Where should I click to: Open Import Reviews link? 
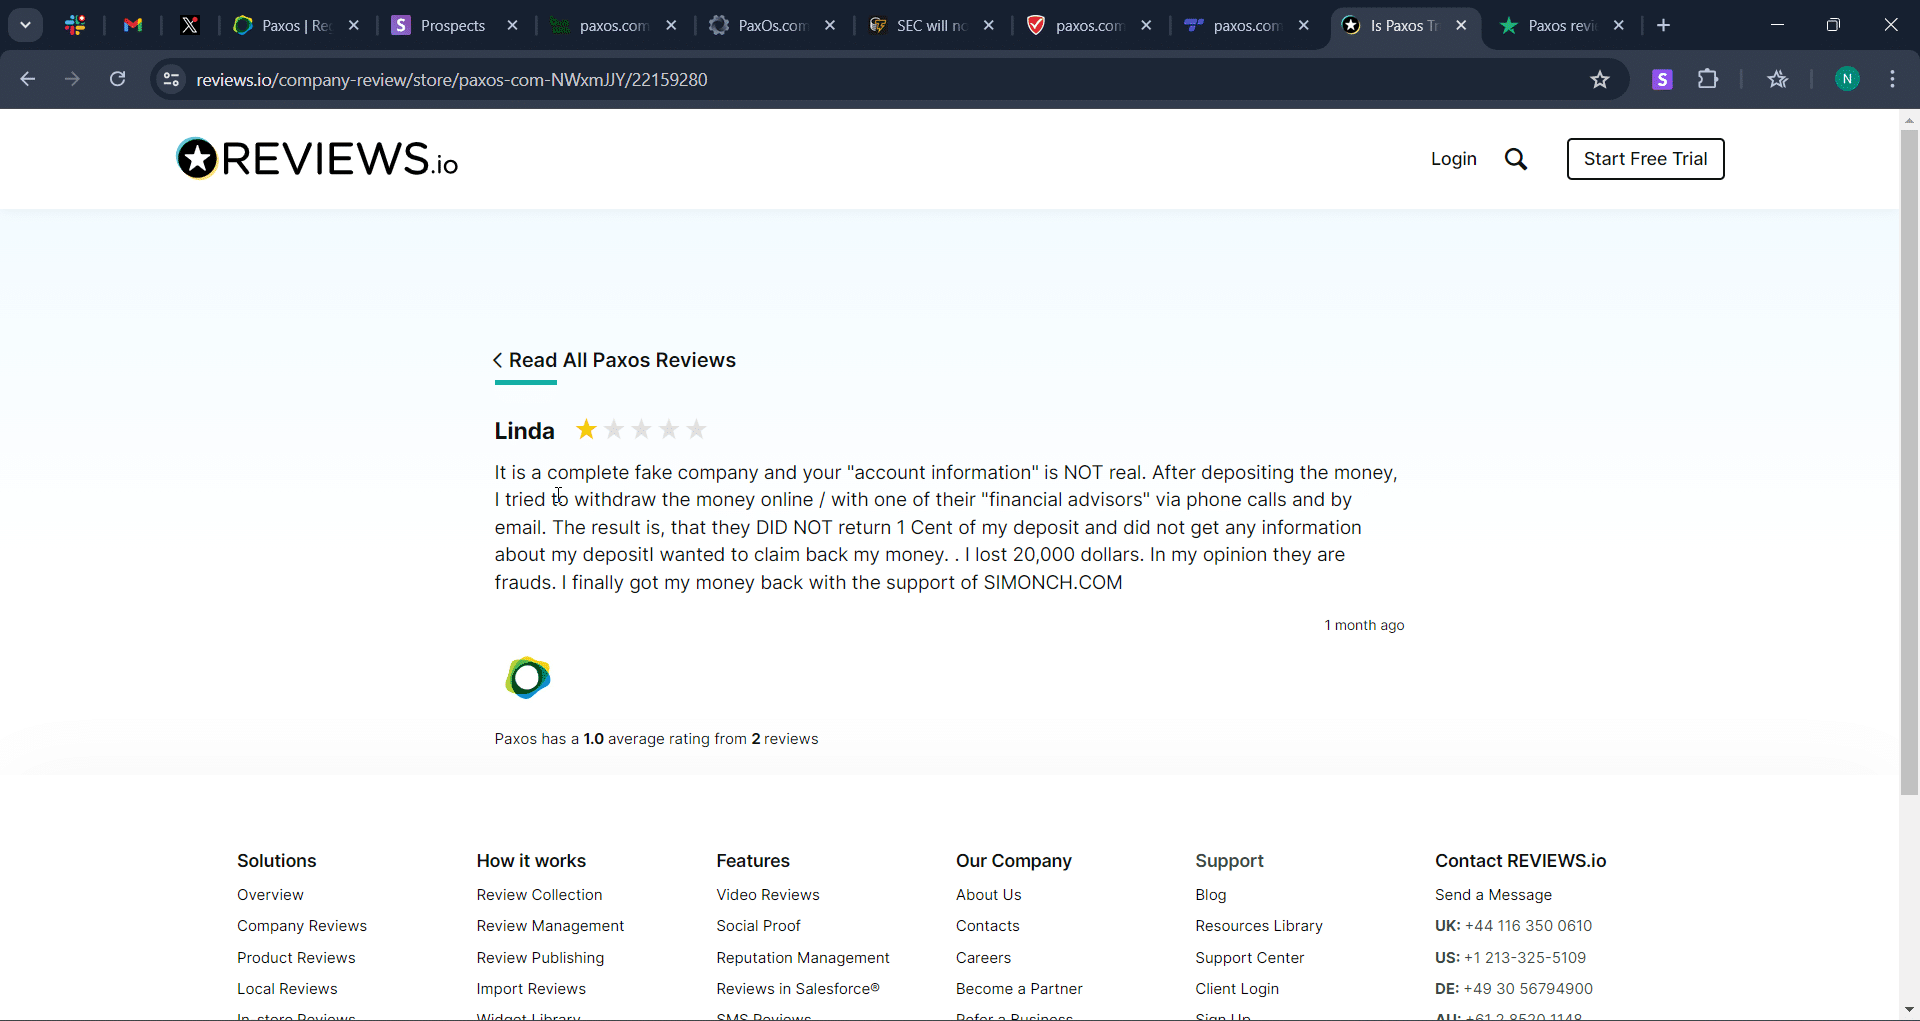(x=531, y=989)
